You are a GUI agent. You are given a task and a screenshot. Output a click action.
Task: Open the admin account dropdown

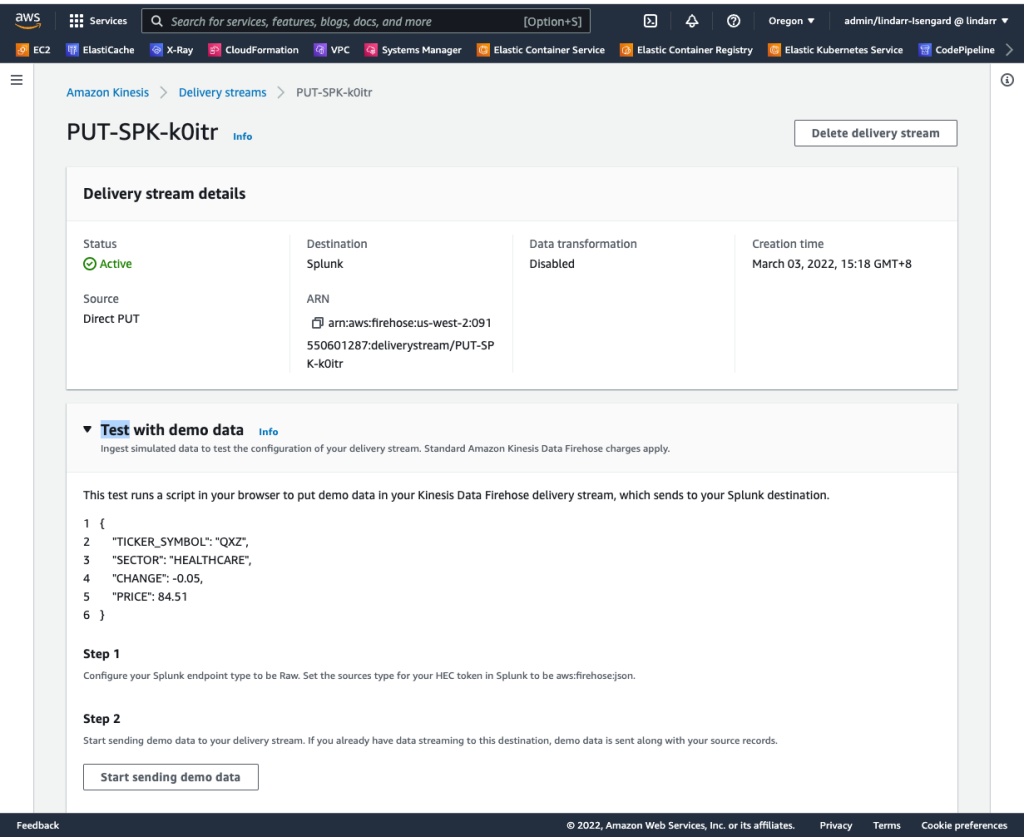926,21
